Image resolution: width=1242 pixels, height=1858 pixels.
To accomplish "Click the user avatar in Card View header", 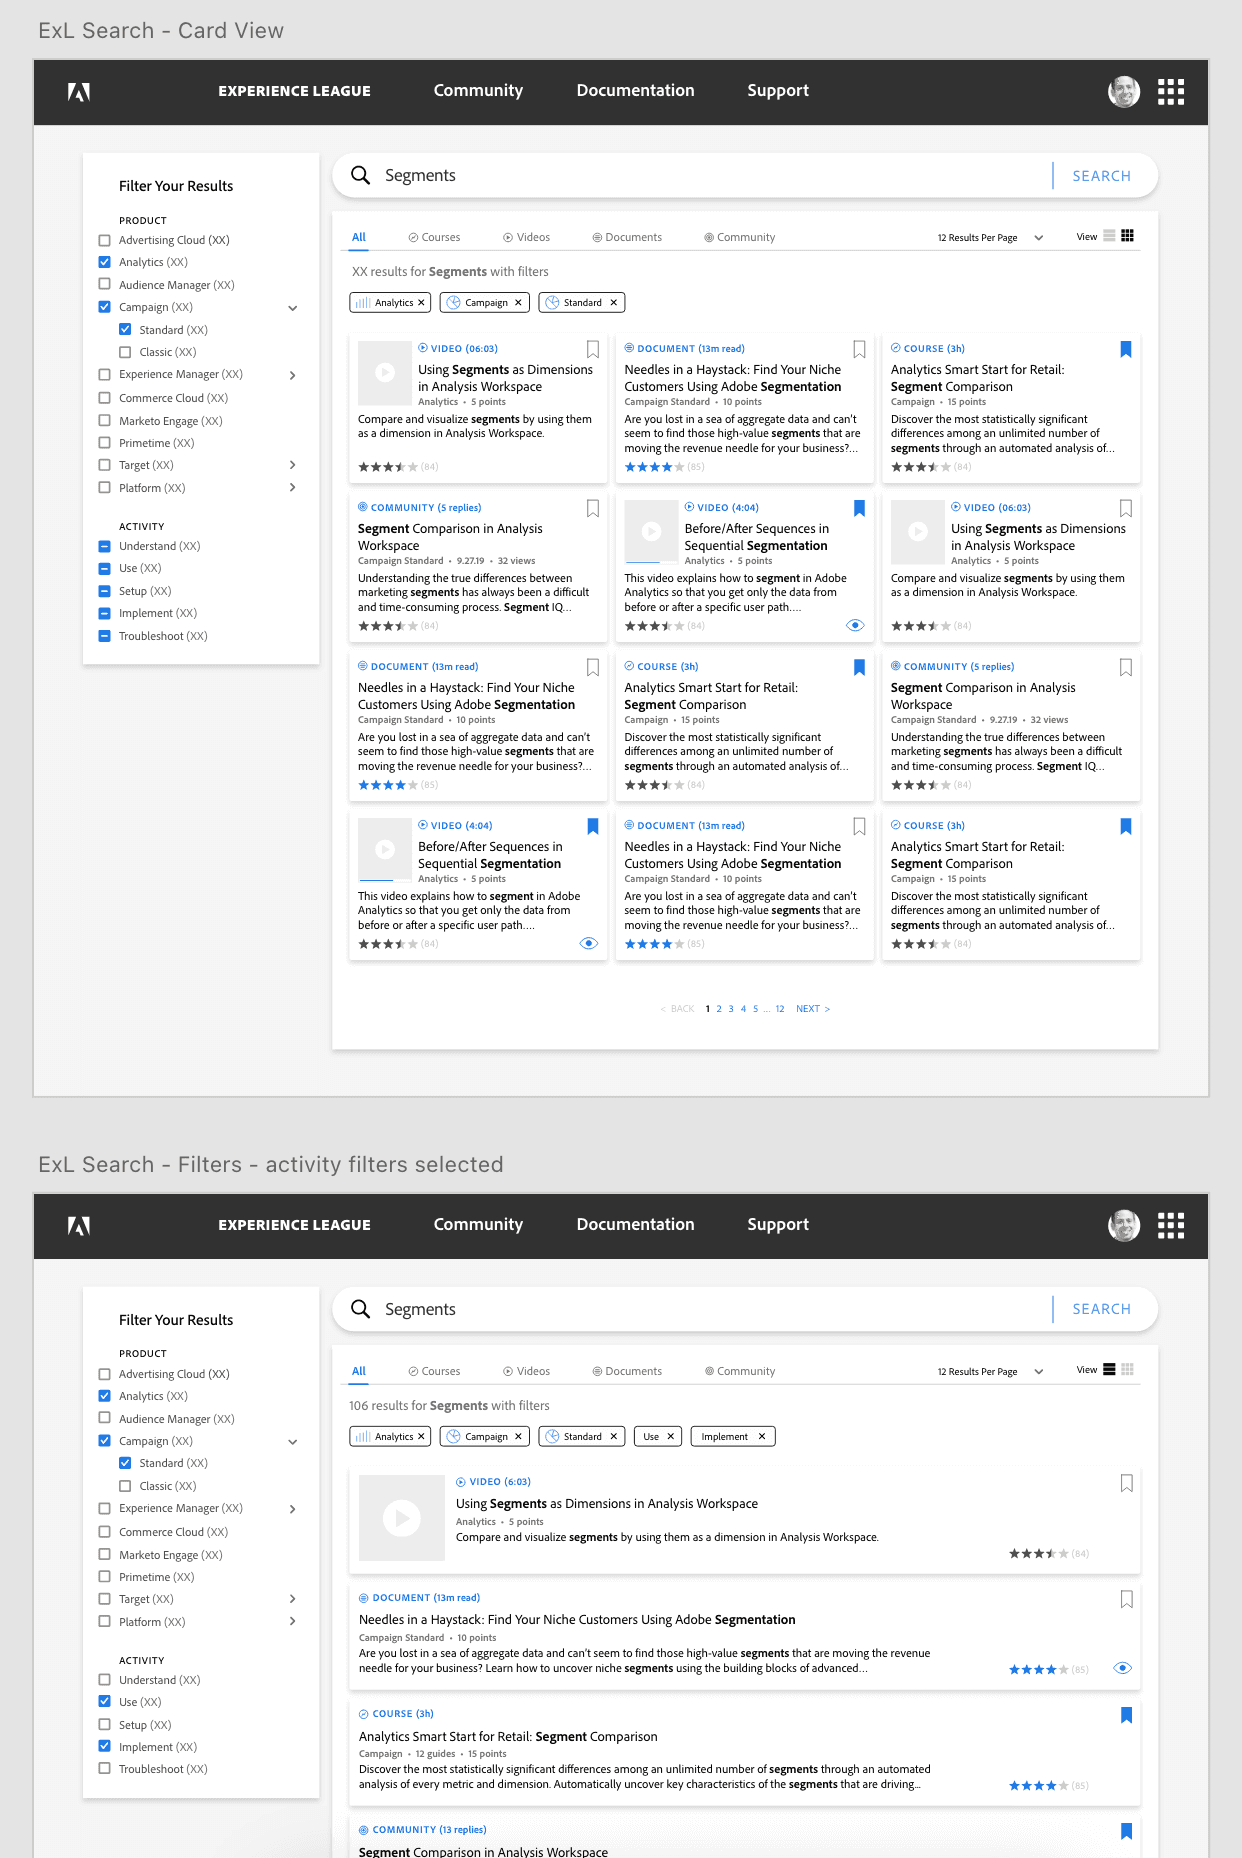I will pyautogui.click(x=1124, y=92).
